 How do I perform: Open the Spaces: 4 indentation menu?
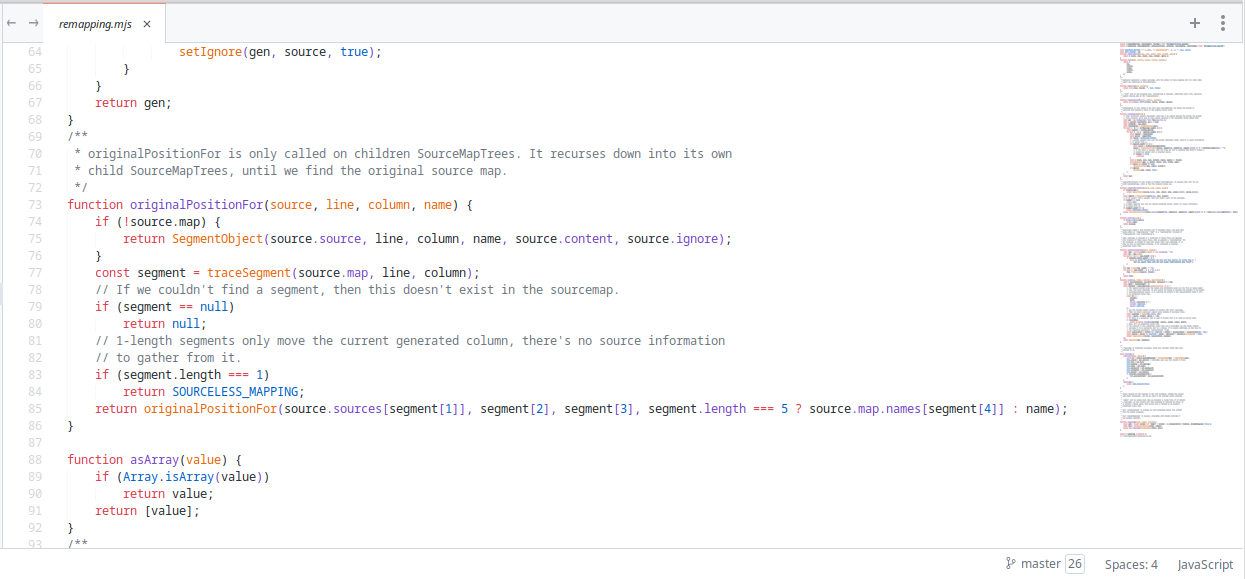(x=1131, y=564)
